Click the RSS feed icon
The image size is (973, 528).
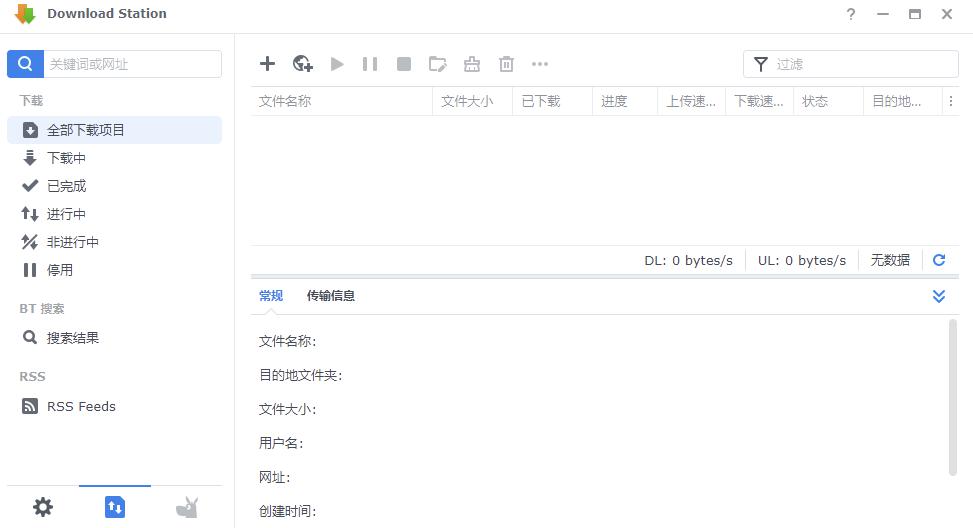30,406
